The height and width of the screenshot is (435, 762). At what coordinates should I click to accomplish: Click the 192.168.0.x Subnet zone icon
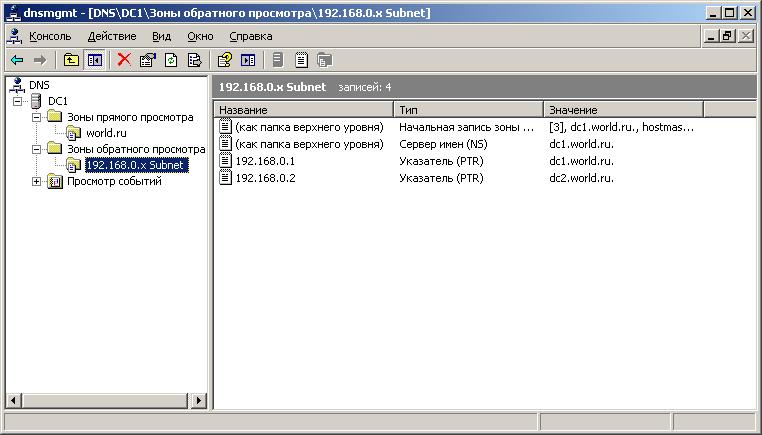(x=74, y=165)
